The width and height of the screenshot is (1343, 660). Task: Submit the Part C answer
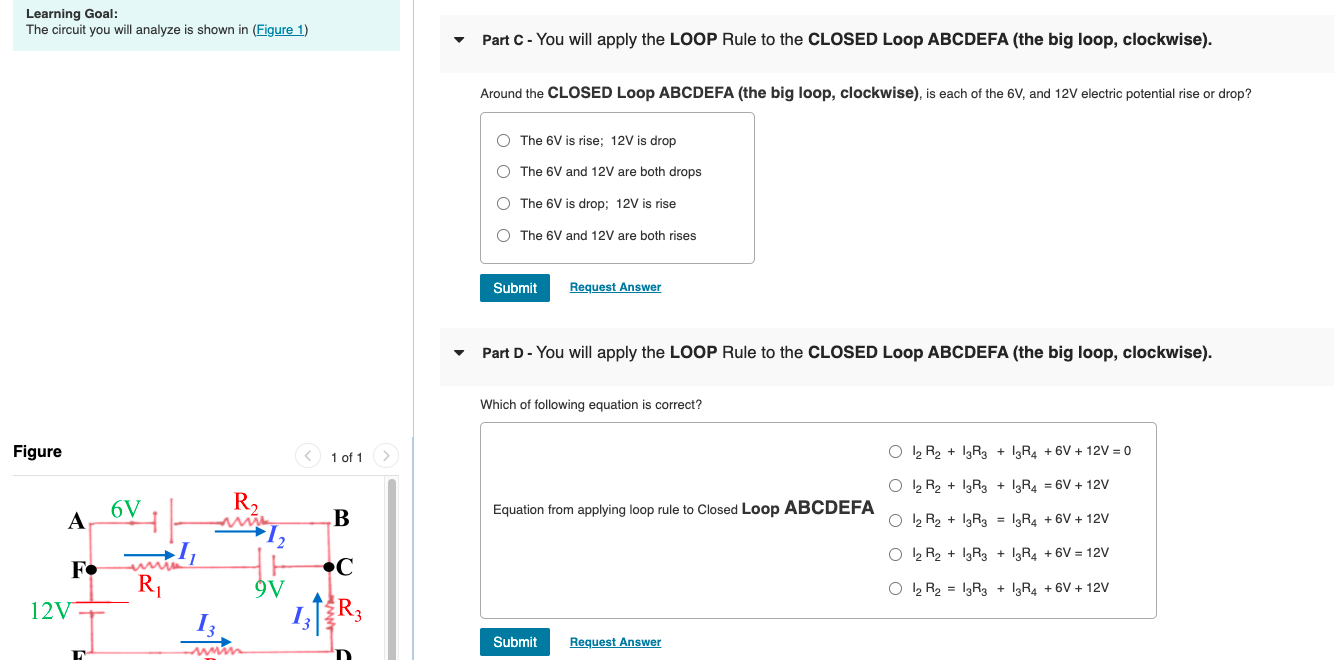click(x=514, y=287)
